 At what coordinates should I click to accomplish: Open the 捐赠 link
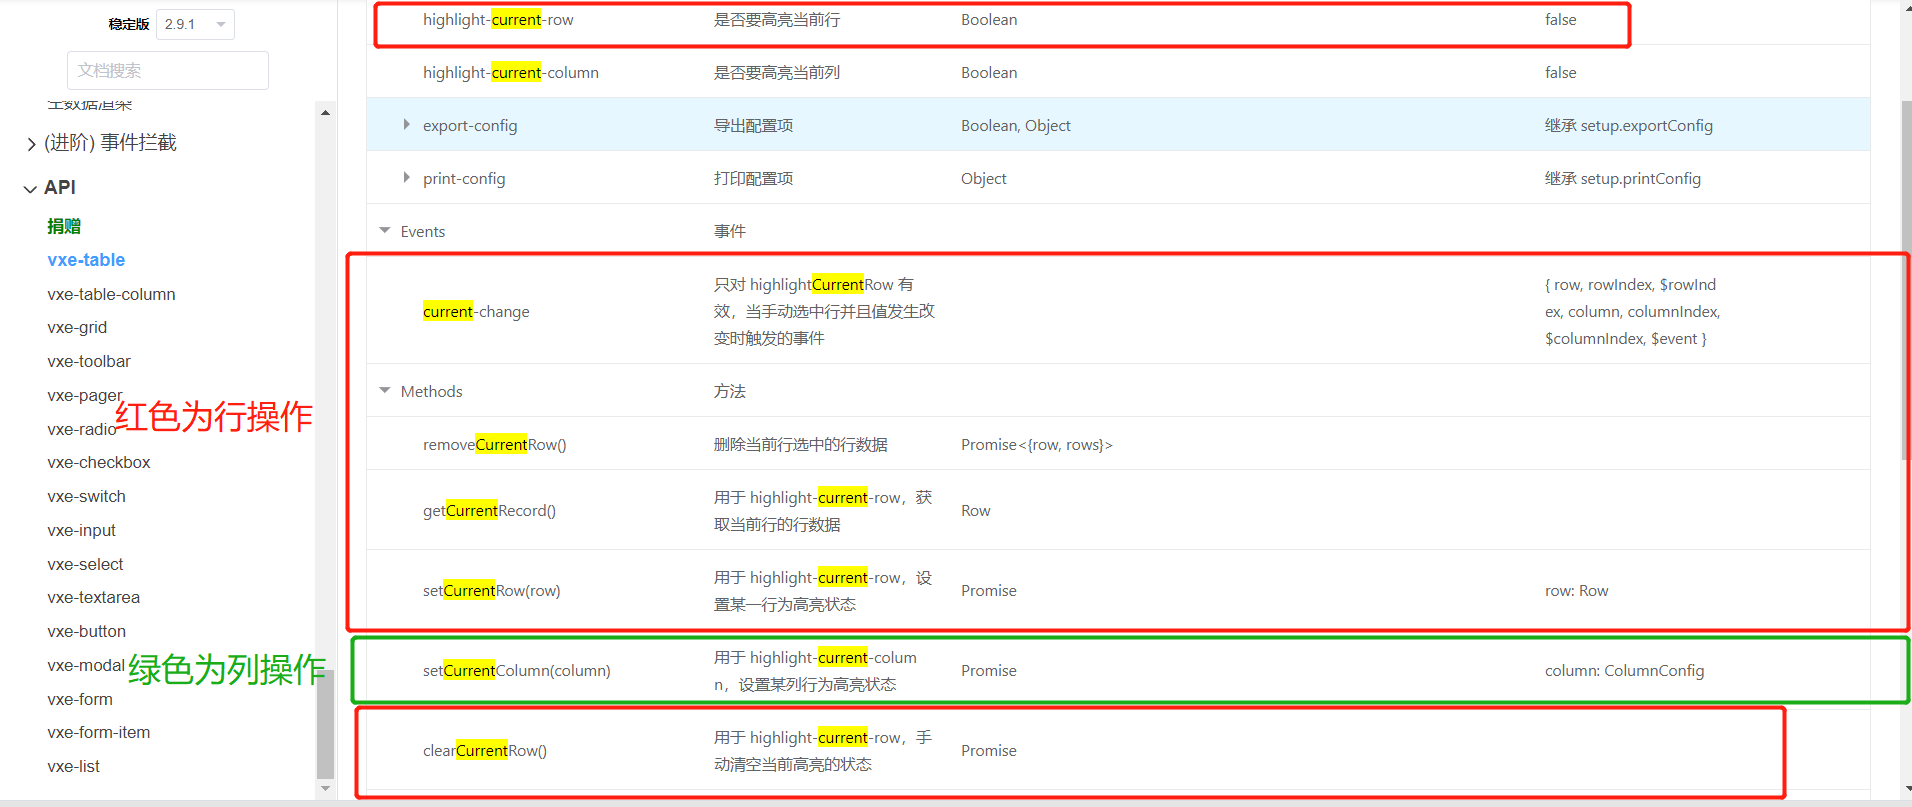coord(64,226)
